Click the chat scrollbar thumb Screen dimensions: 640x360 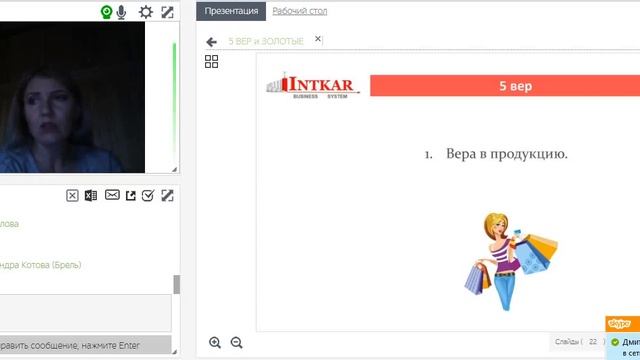point(177,284)
